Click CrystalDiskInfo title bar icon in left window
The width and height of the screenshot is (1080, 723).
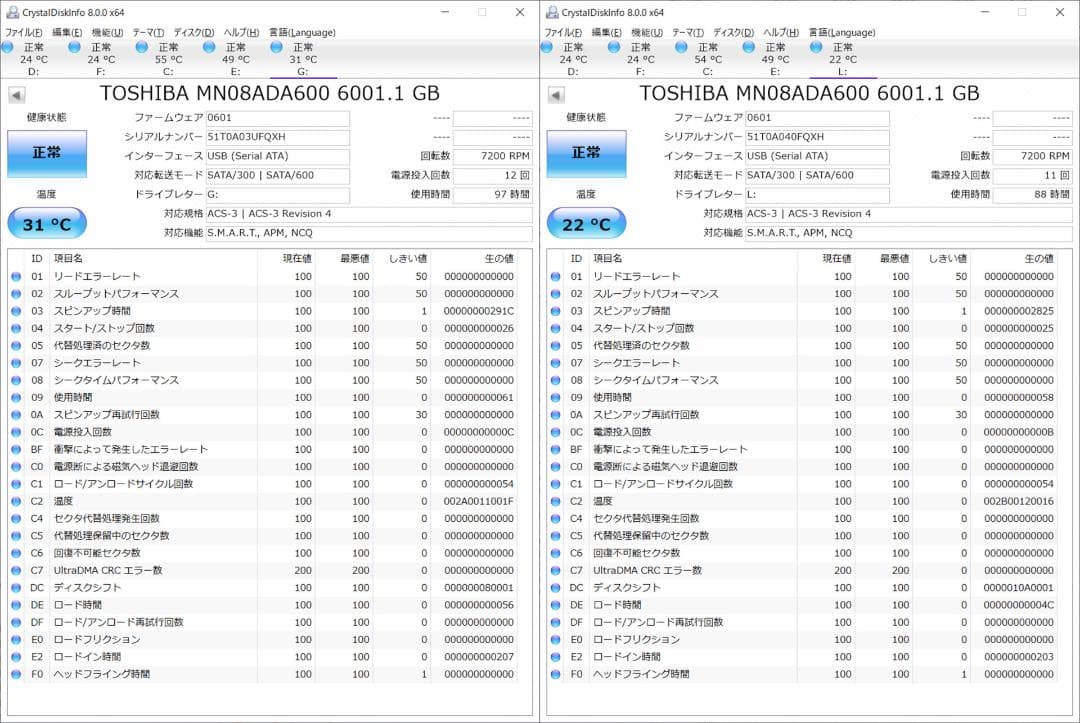point(12,12)
